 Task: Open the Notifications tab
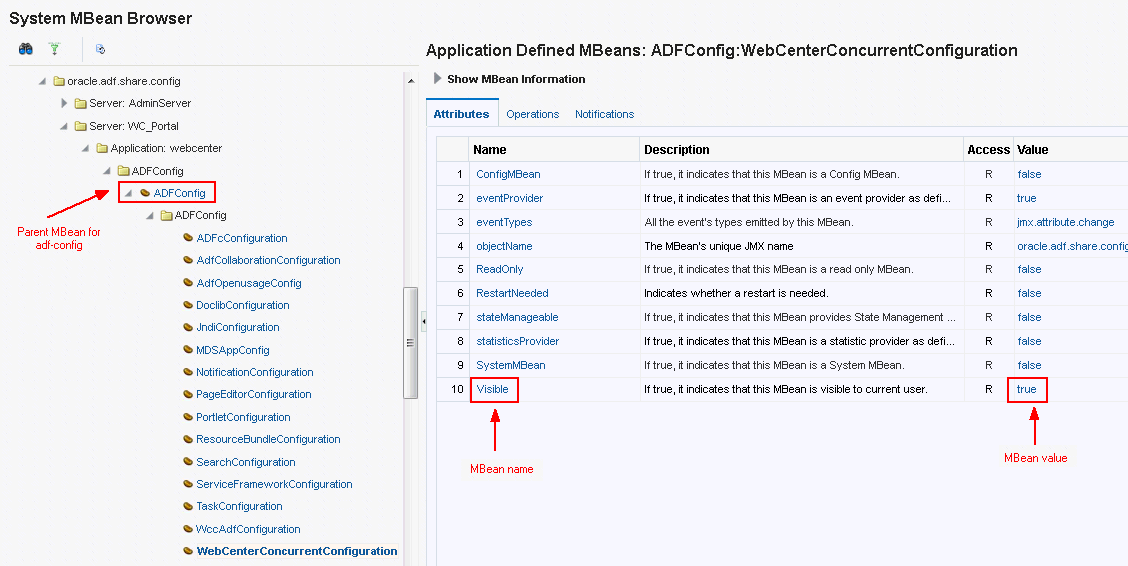[604, 114]
